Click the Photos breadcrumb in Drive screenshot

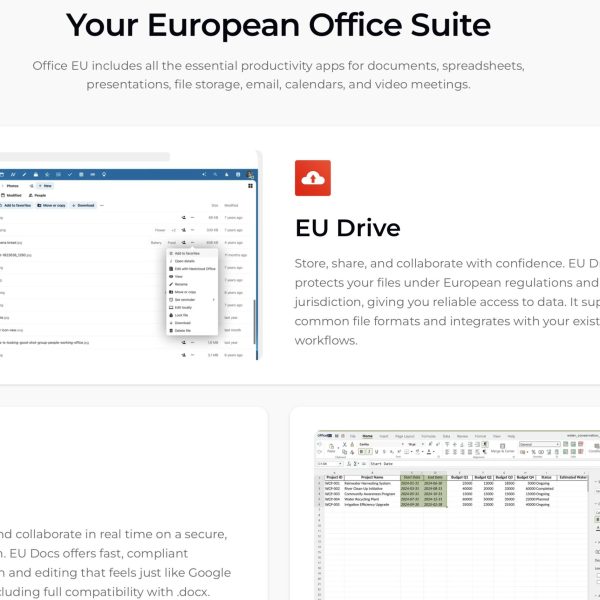12,186
